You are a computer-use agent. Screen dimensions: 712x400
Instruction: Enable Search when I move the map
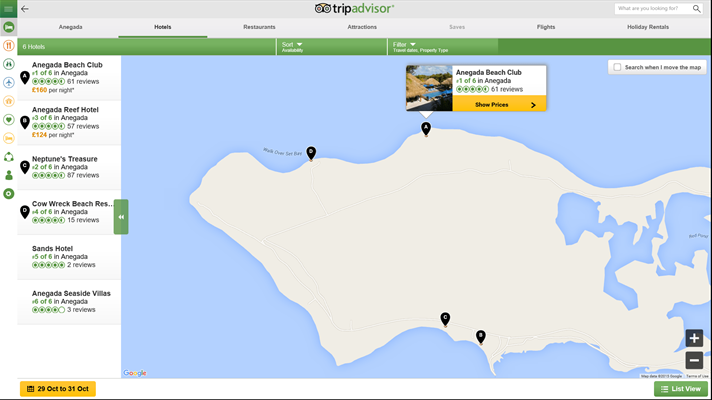617,67
